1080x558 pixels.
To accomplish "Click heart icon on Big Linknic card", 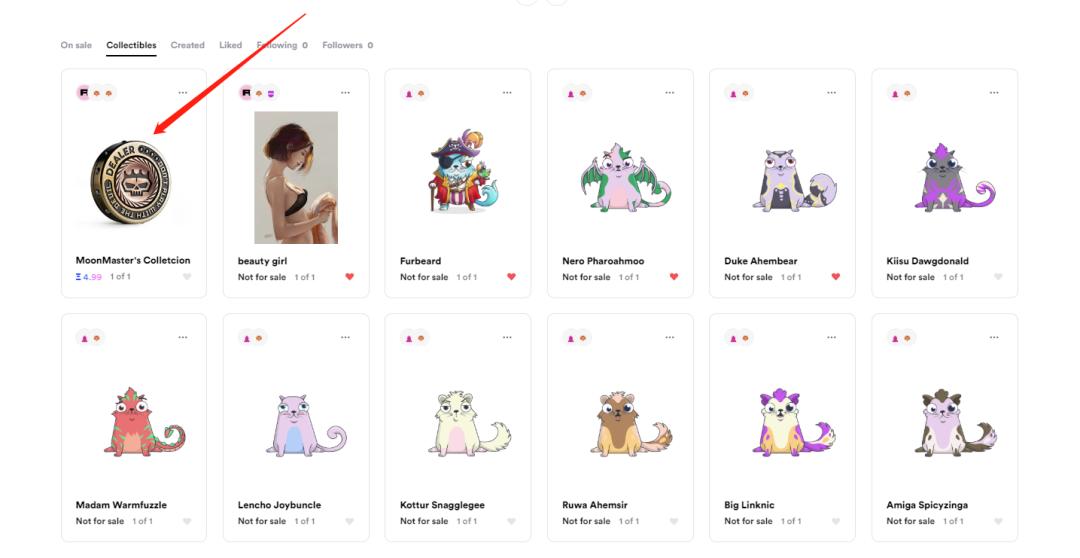I will point(835,521).
